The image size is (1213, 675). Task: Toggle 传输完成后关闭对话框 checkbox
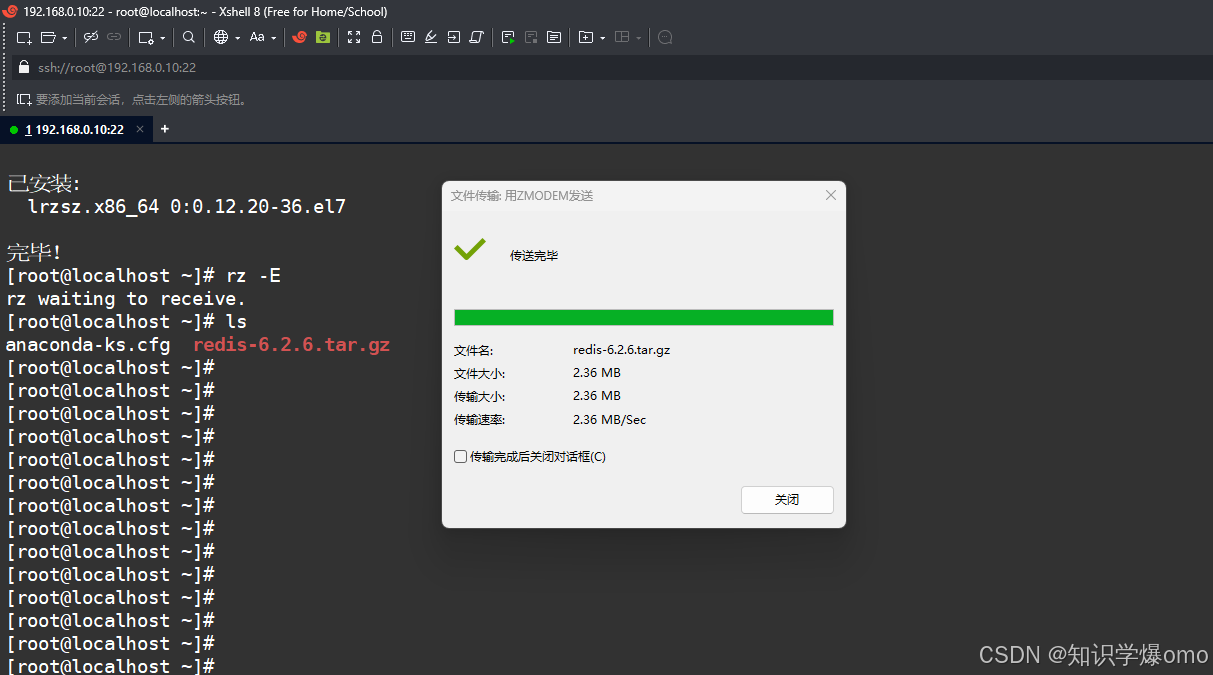461,457
